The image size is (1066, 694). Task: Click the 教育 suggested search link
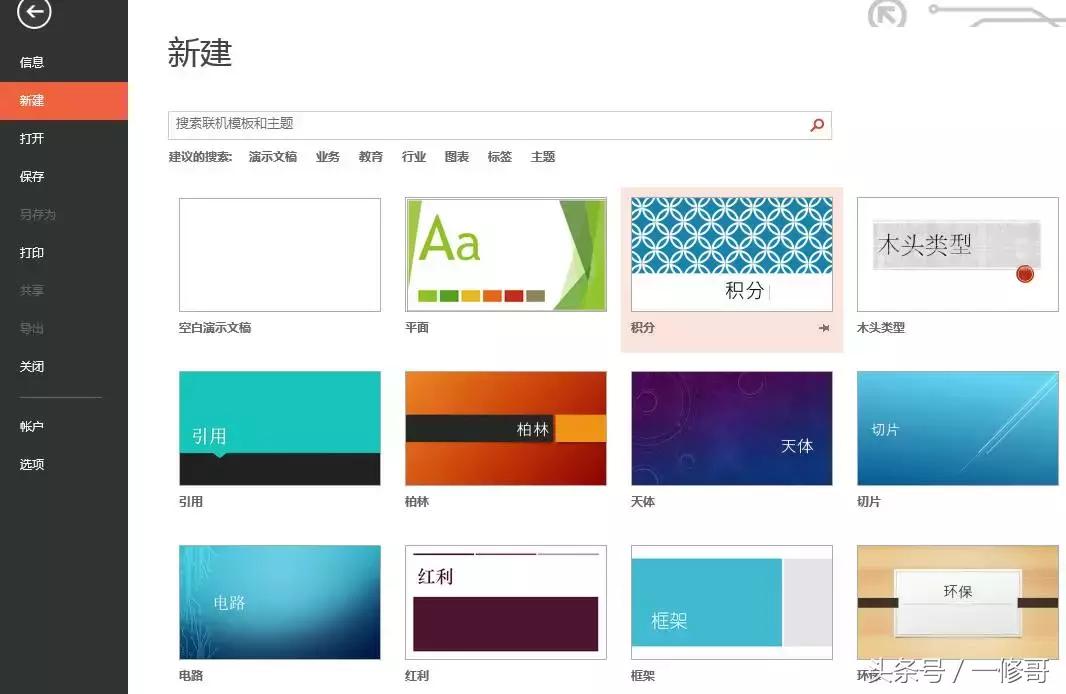(x=370, y=156)
